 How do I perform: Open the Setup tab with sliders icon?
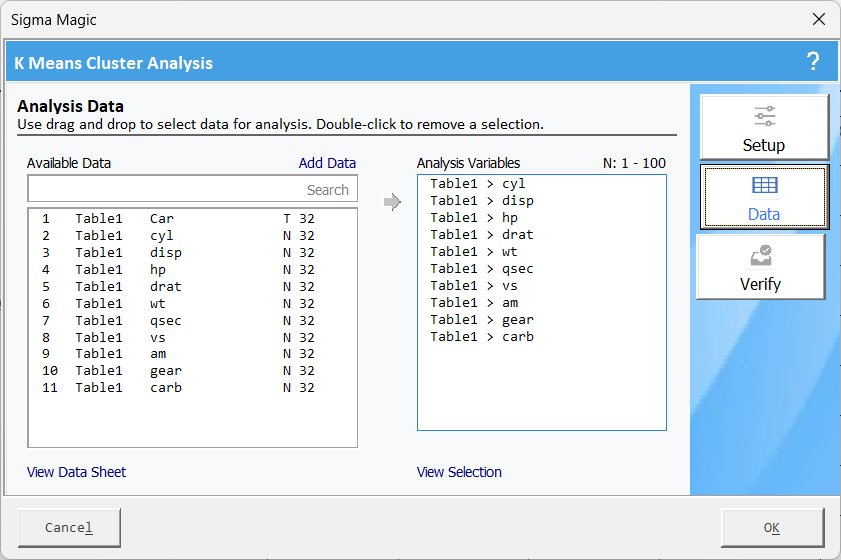pyautogui.click(x=764, y=127)
